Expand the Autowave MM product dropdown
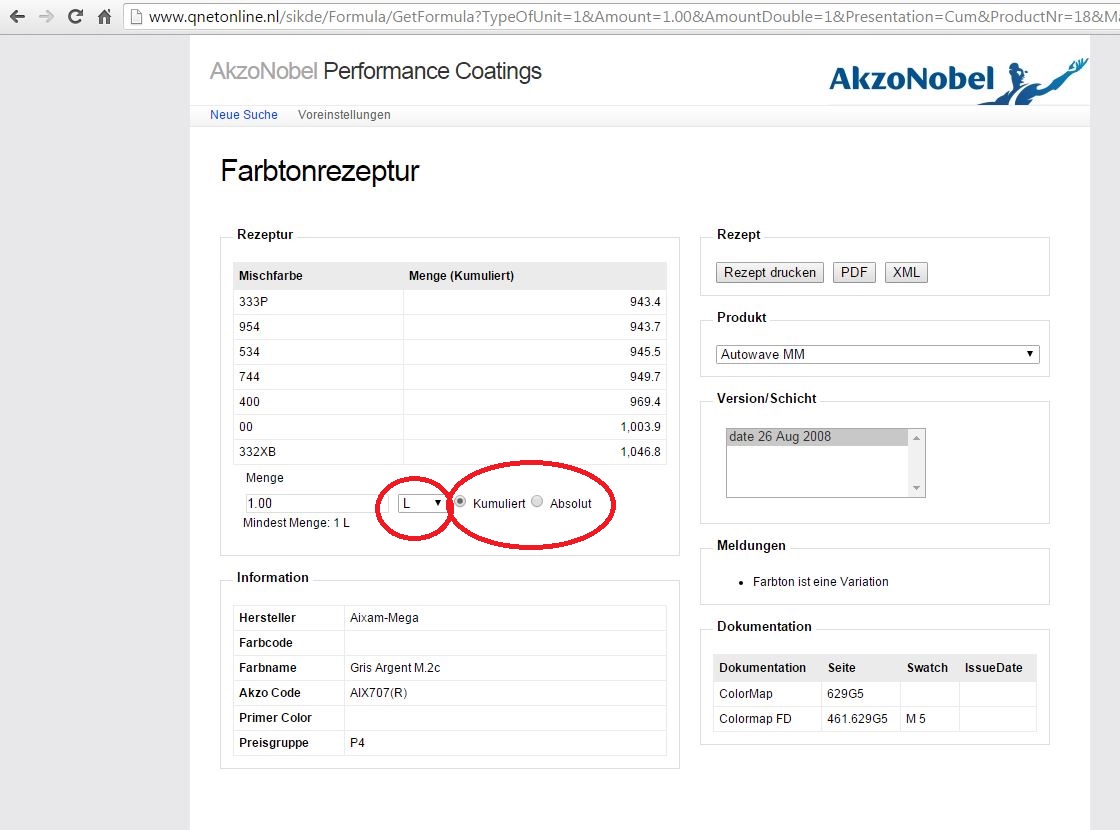This screenshot has width=1120, height=830. (877, 354)
